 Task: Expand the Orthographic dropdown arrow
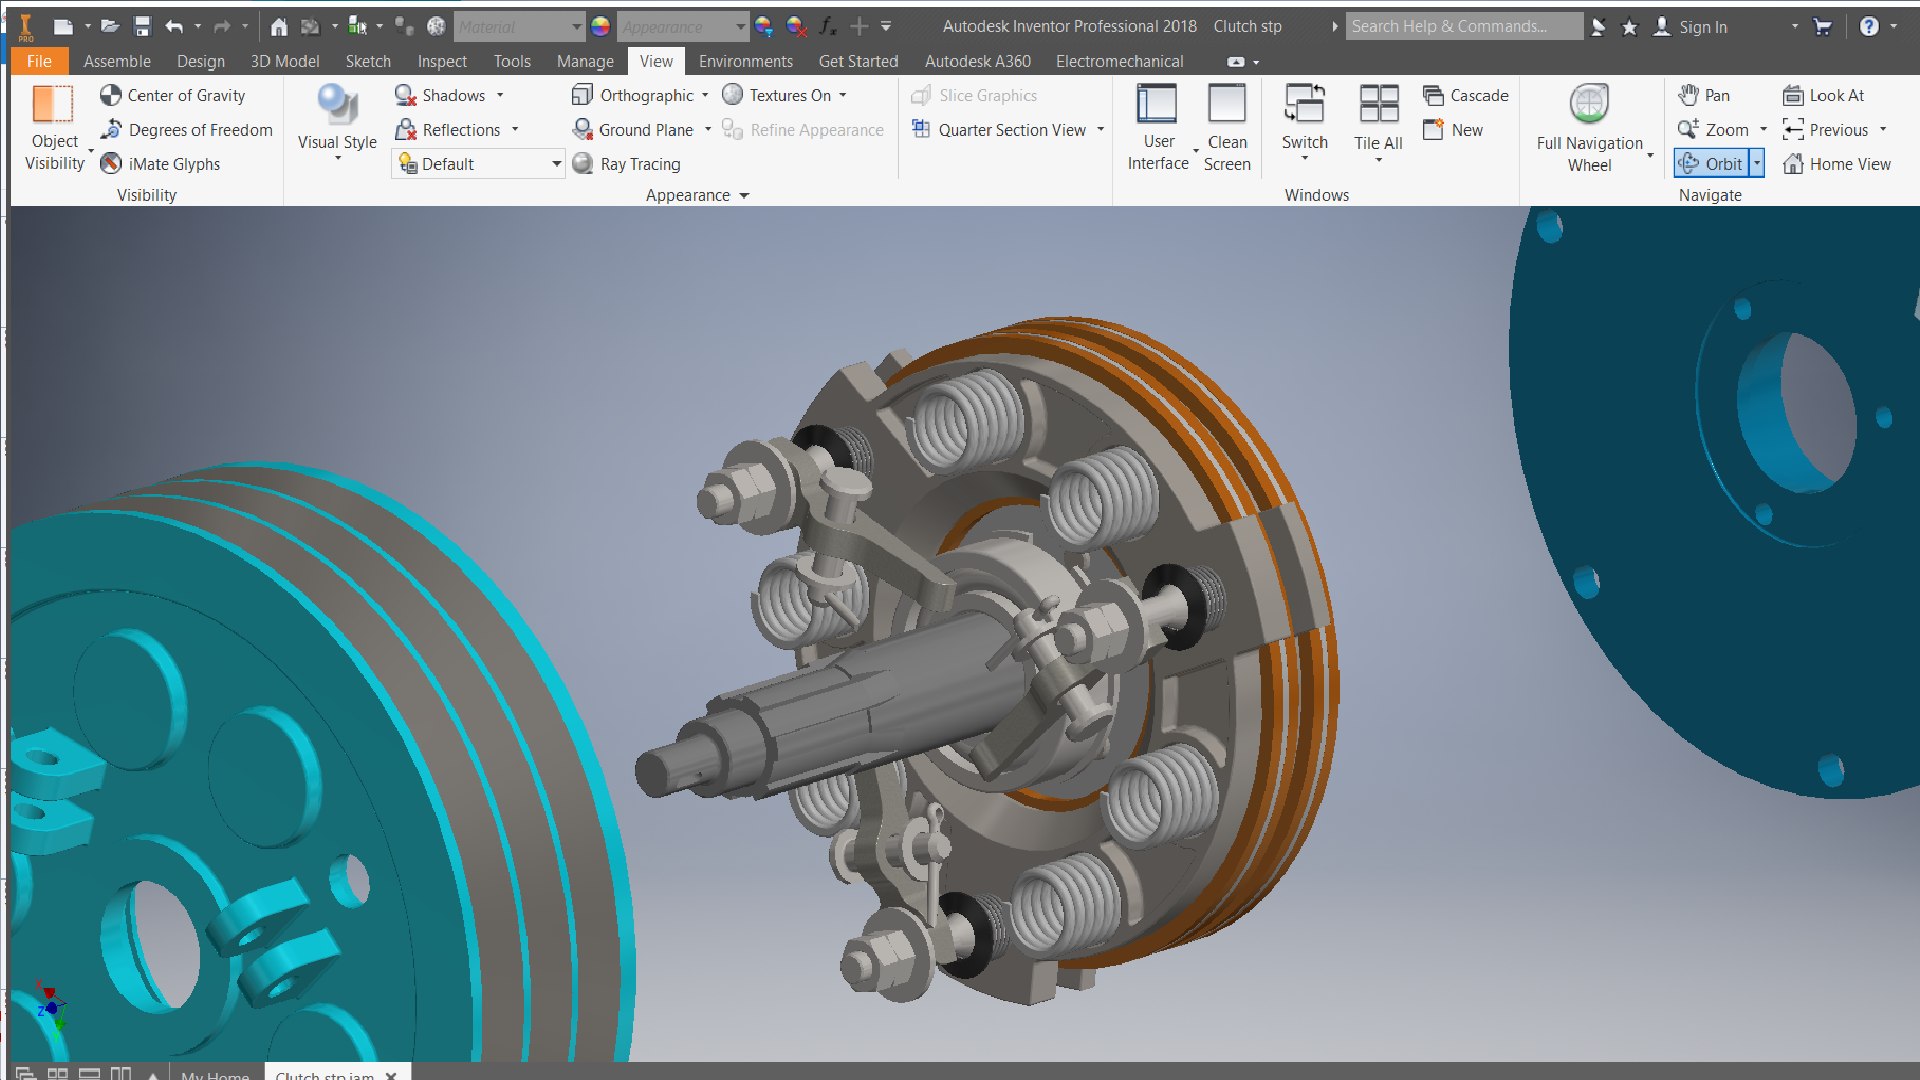click(705, 95)
